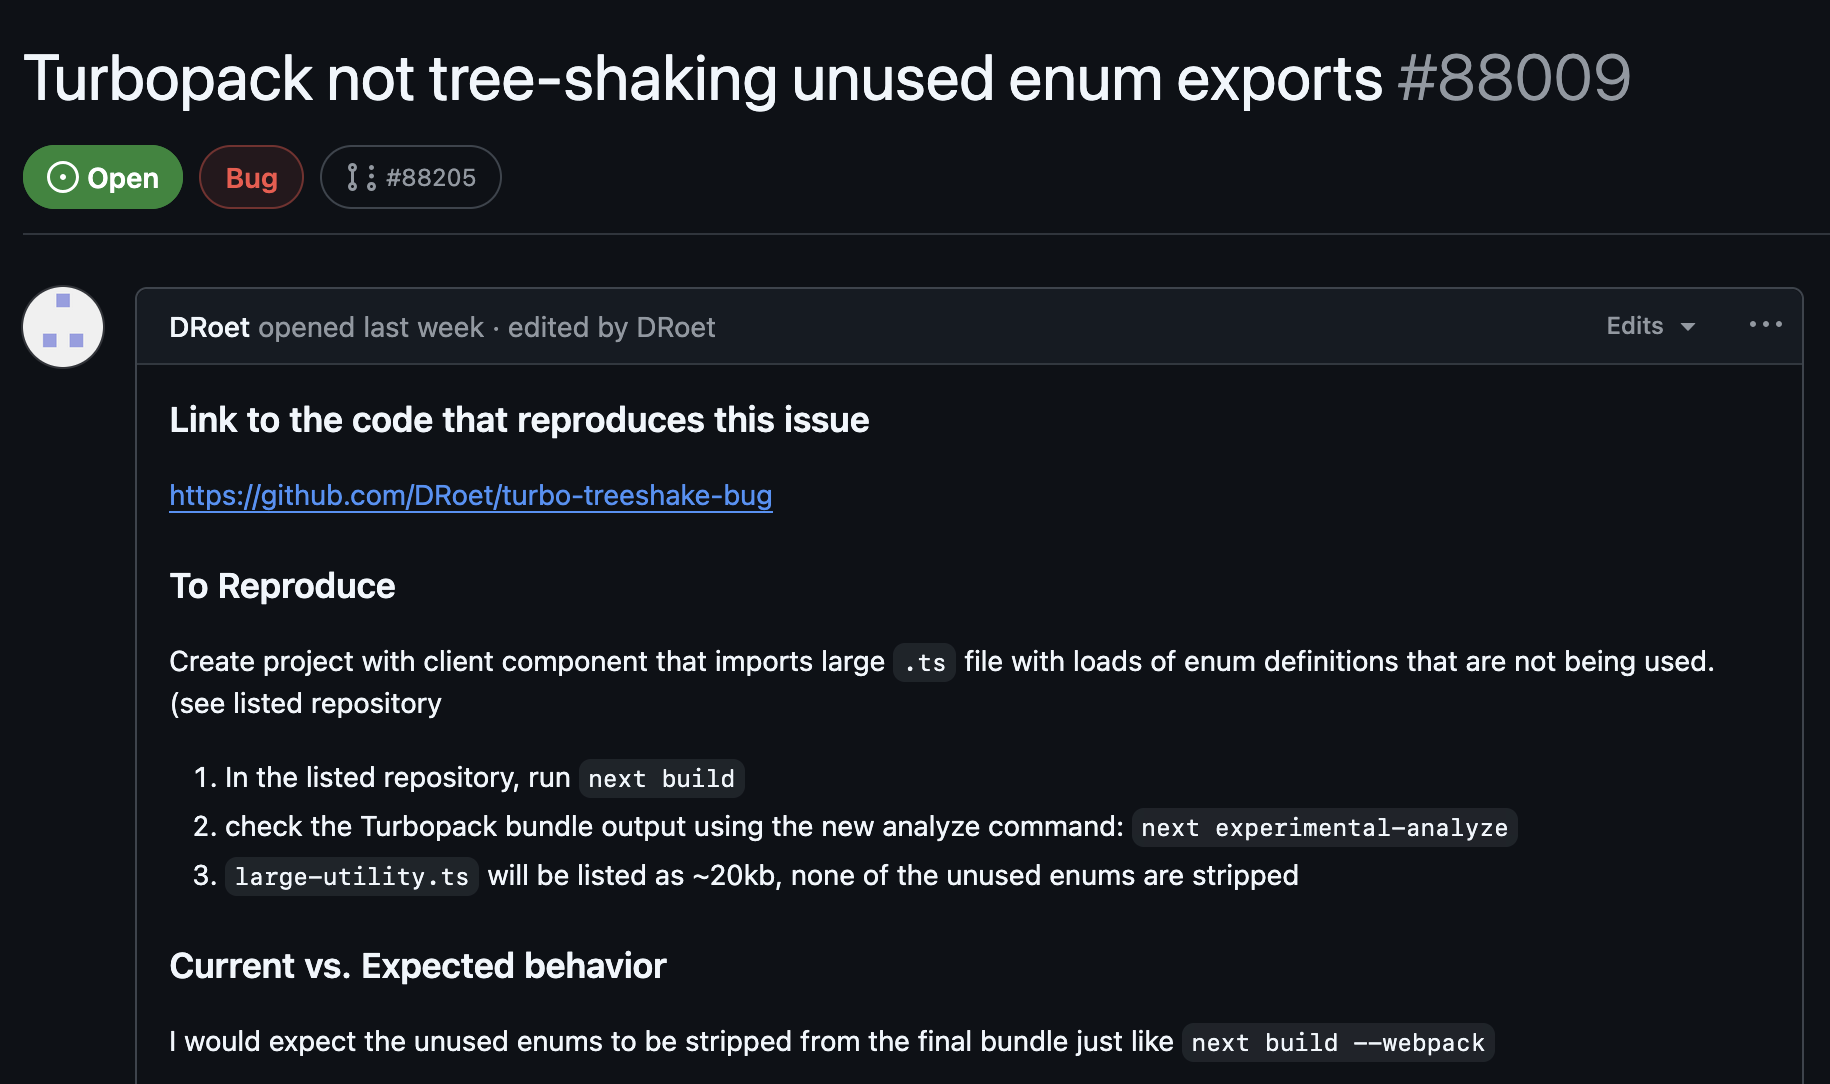The image size is (1830, 1084).
Task: Click the "To Reproduce" heading
Action: pos(282,586)
